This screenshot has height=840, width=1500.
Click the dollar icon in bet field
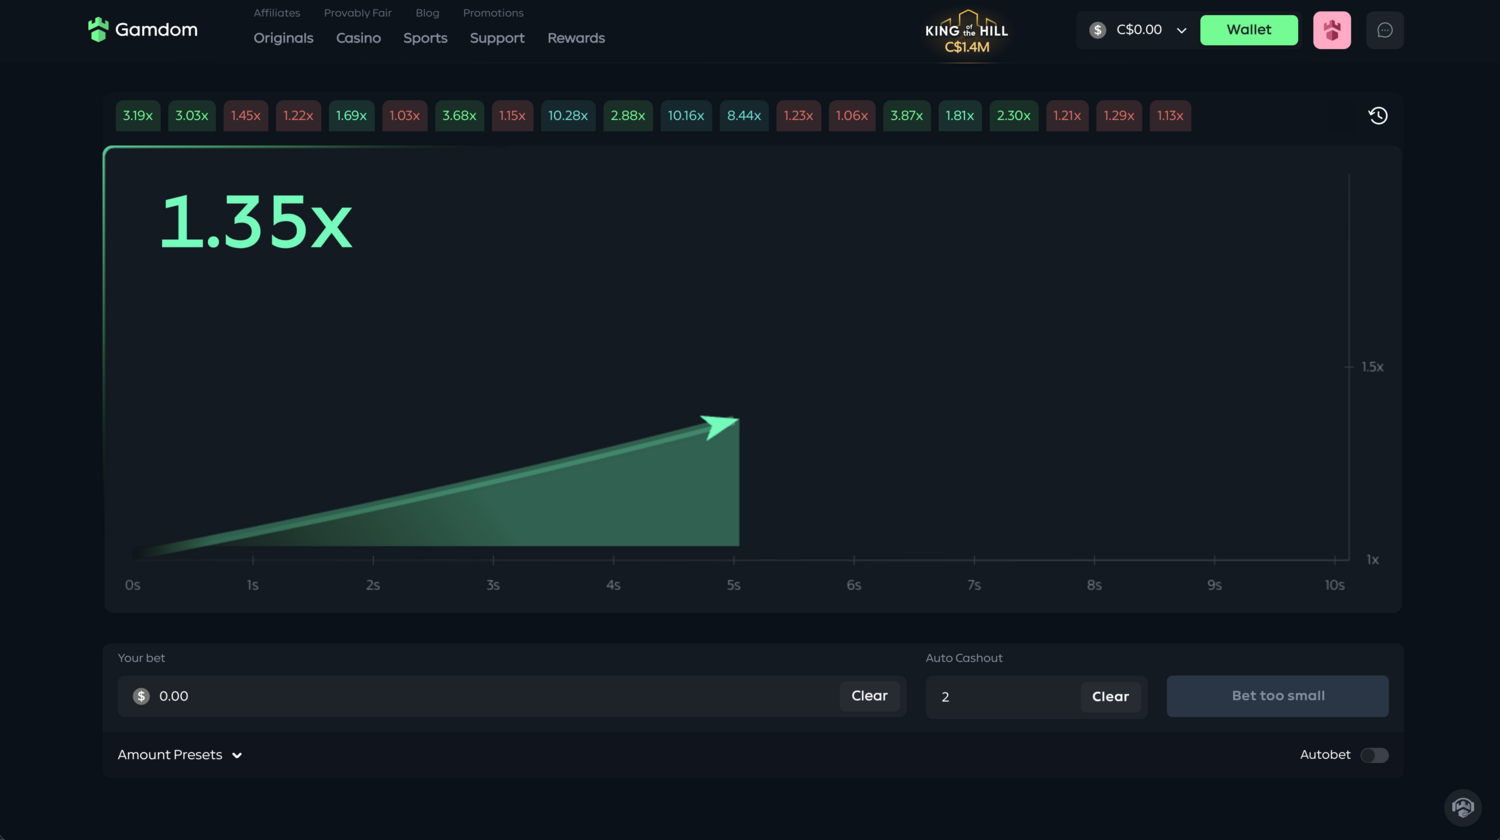(x=141, y=696)
